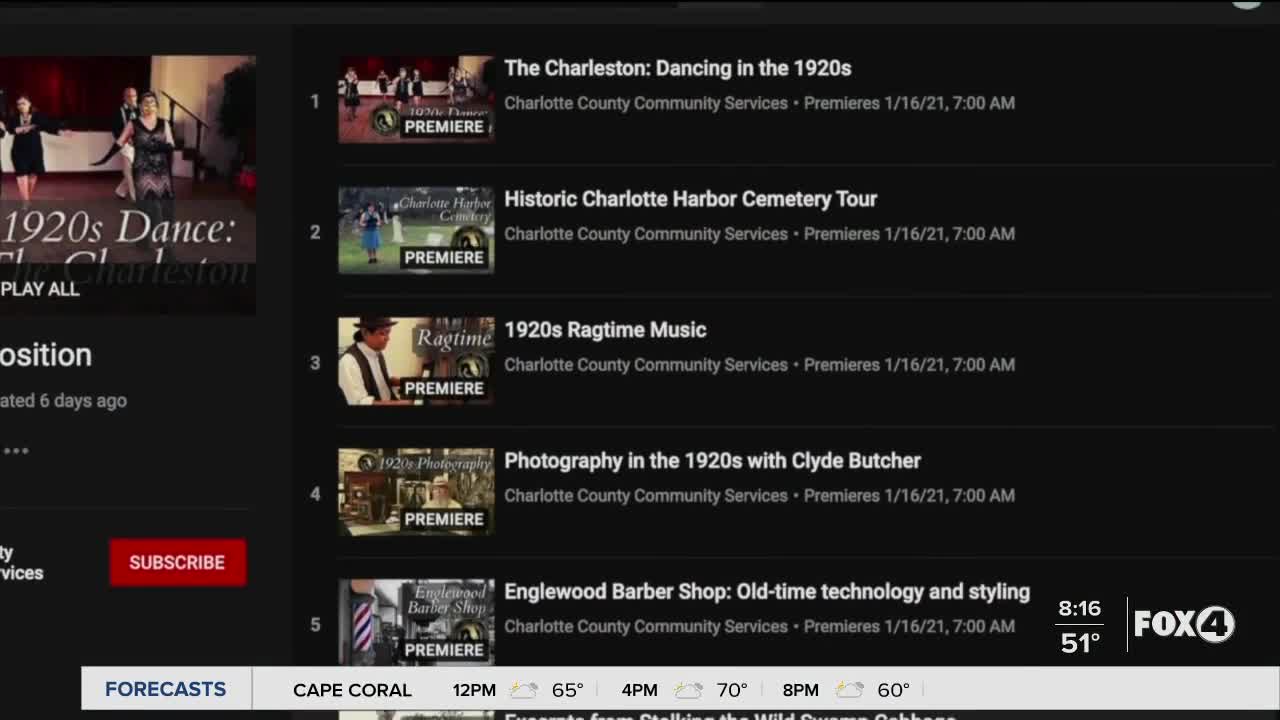Click Premieres 1/16/21 text of The Charleston video
The width and height of the screenshot is (1280, 720).
pyautogui.click(x=909, y=103)
